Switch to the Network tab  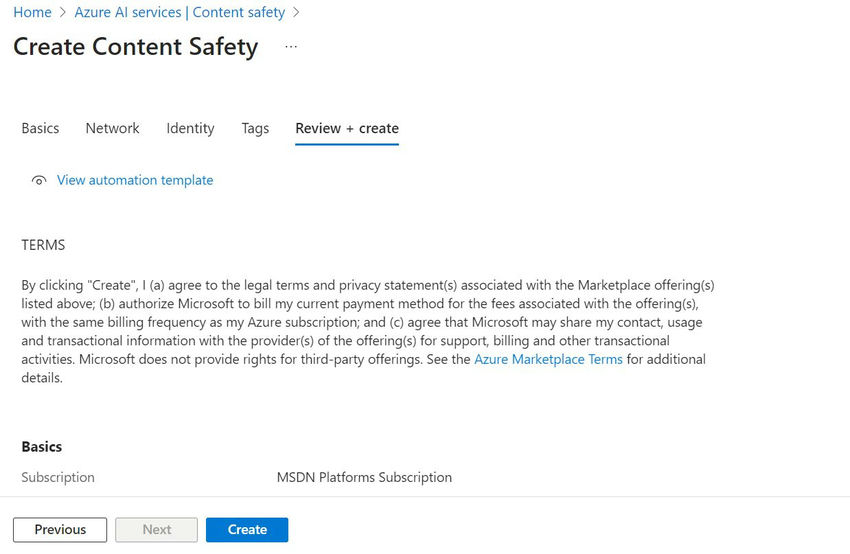click(112, 128)
